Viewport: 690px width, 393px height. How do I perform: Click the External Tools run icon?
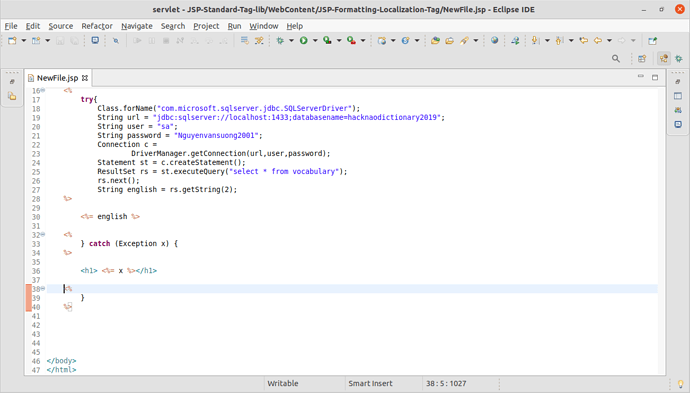coord(351,40)
